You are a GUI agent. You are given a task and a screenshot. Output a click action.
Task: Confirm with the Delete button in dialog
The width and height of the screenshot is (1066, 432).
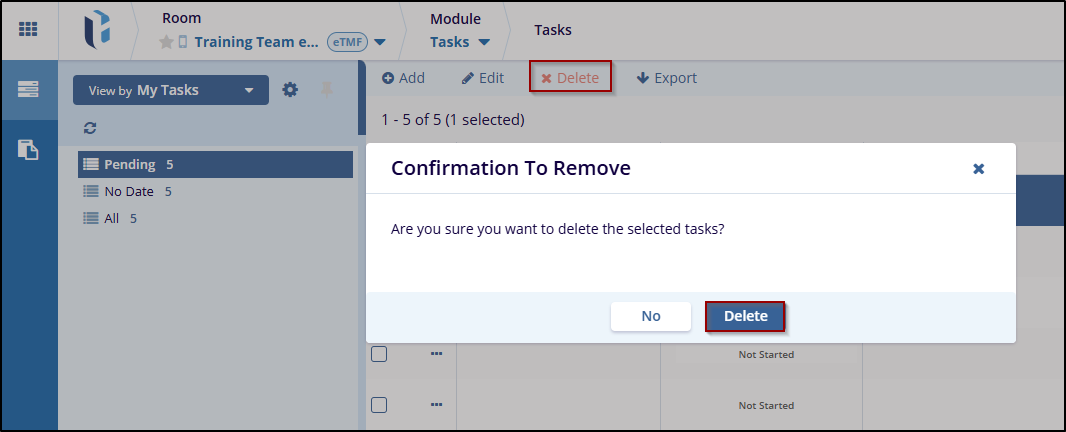point(745,316)
